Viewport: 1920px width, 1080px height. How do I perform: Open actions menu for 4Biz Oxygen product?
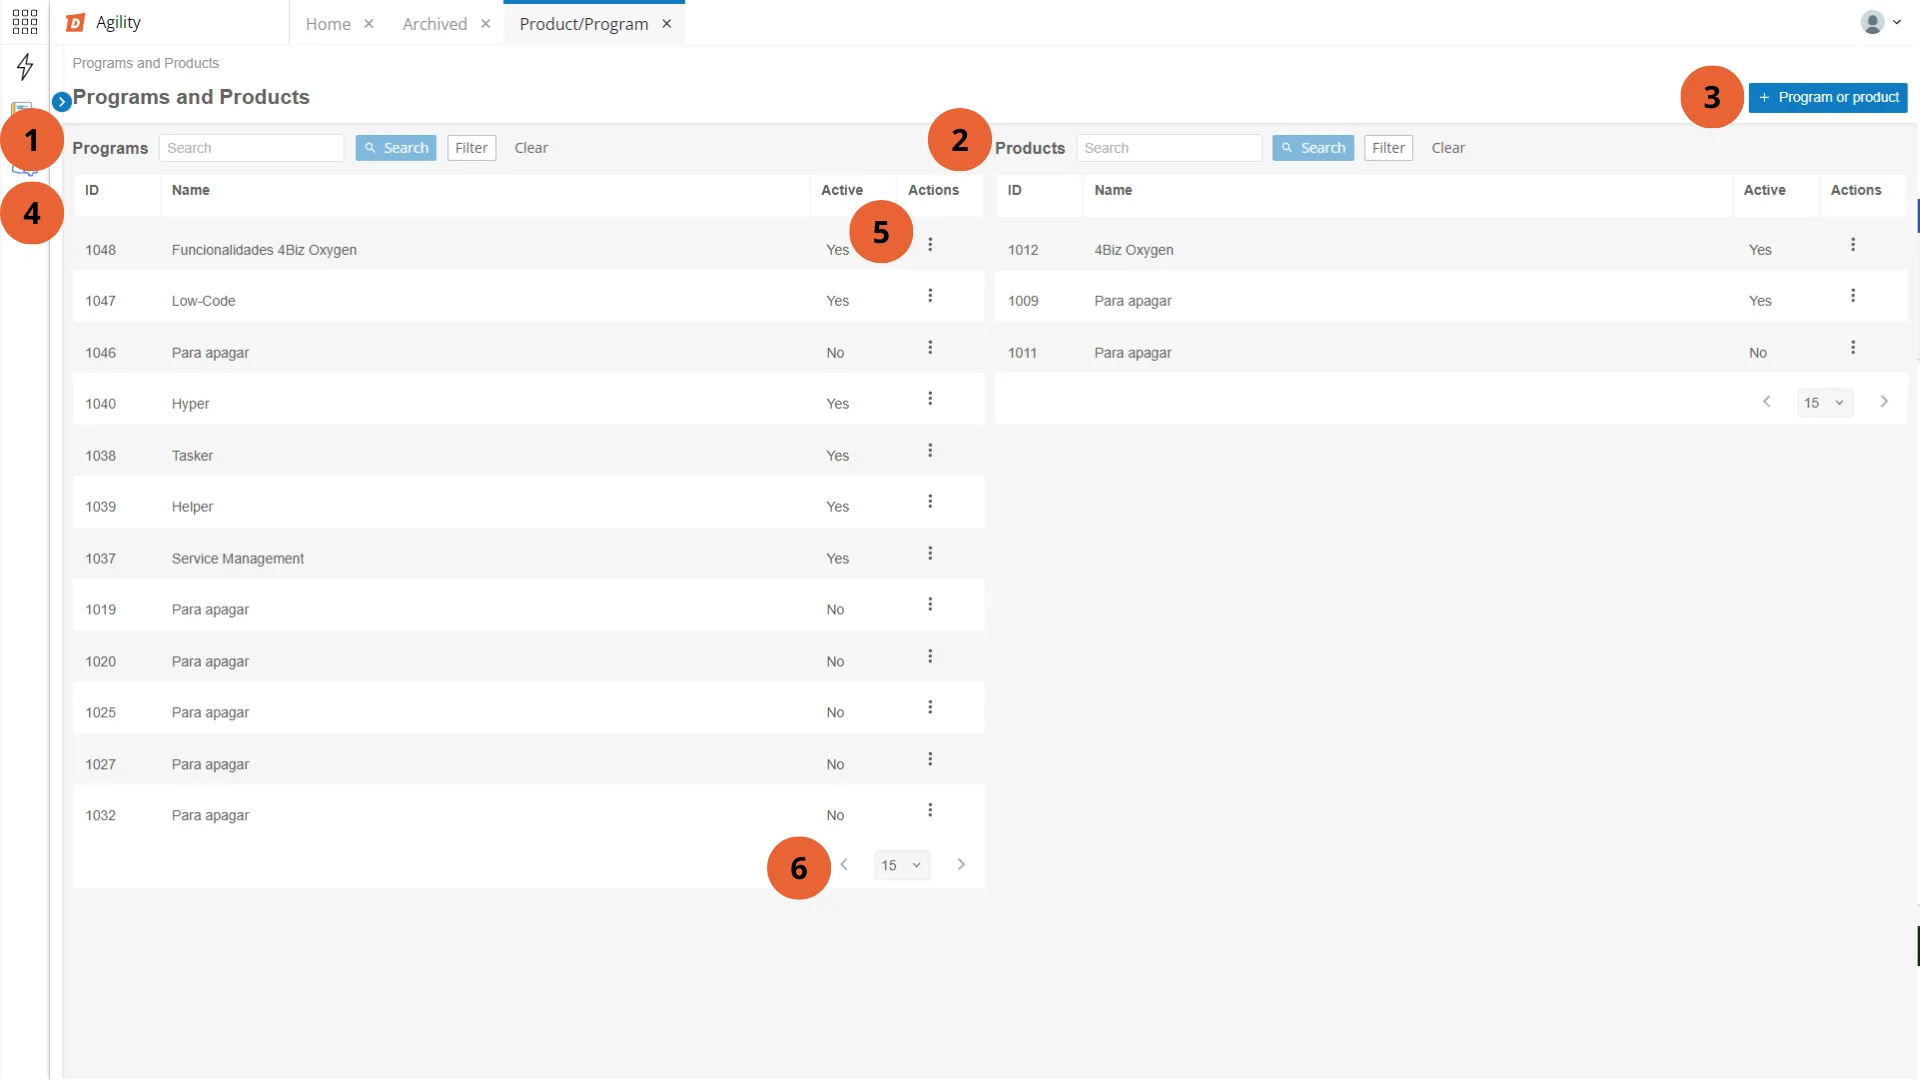(1853, 245)
